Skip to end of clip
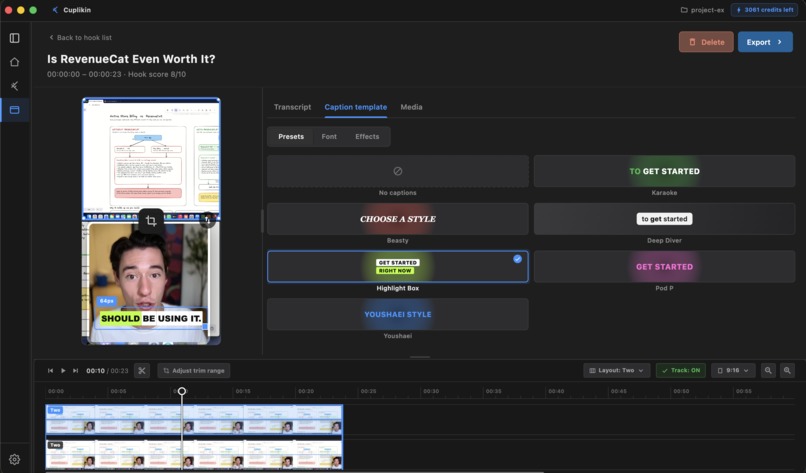 [x=76, y=371]
